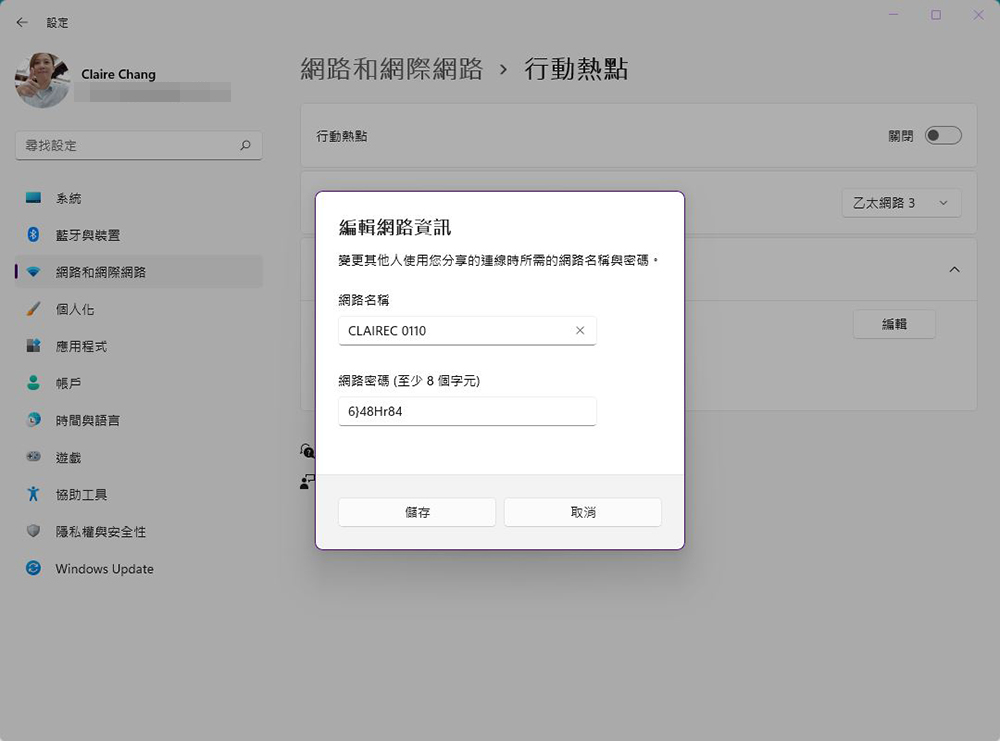
Task: Open Accessibility via its figure icon
Action: click(34, 494)
